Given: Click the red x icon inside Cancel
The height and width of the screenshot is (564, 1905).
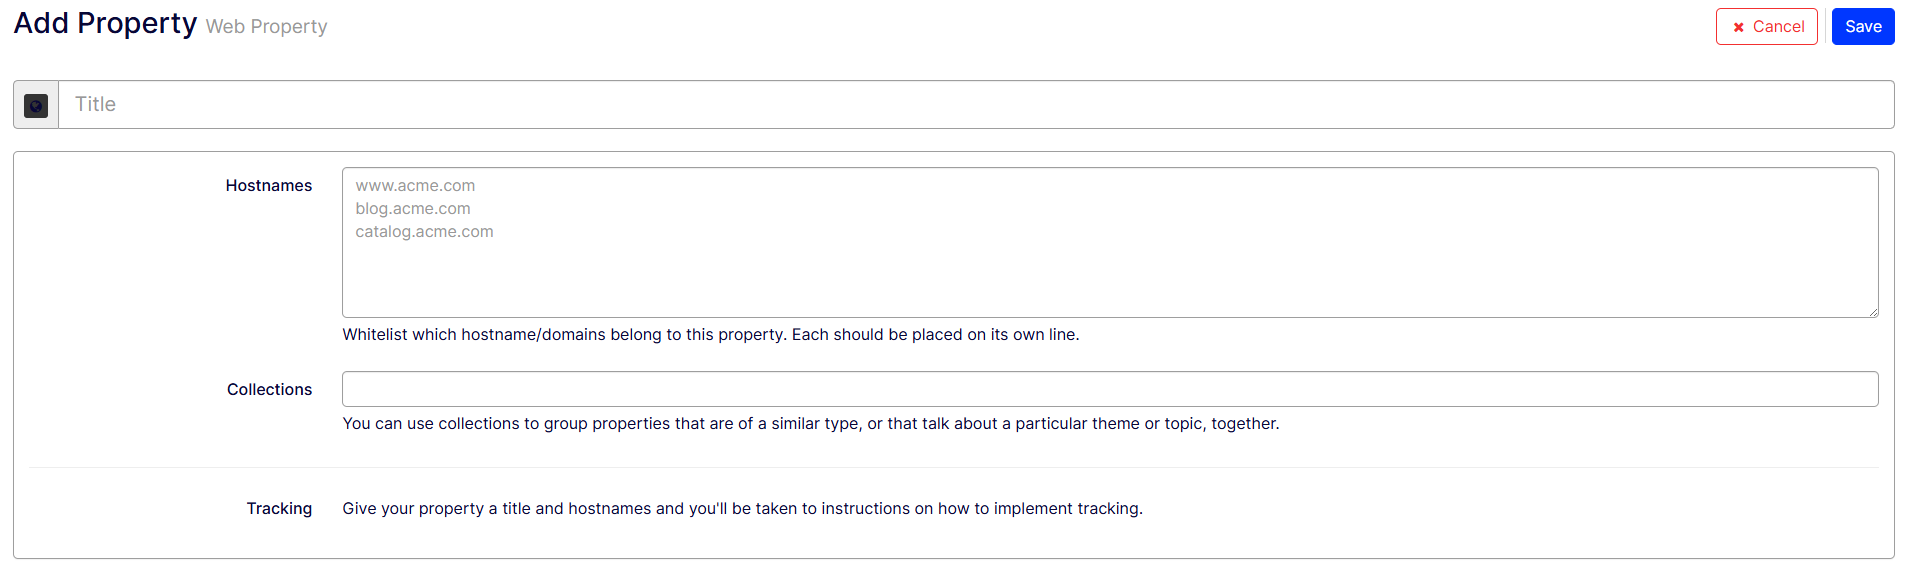Looking at the screenshot, I should point(1738,27).
